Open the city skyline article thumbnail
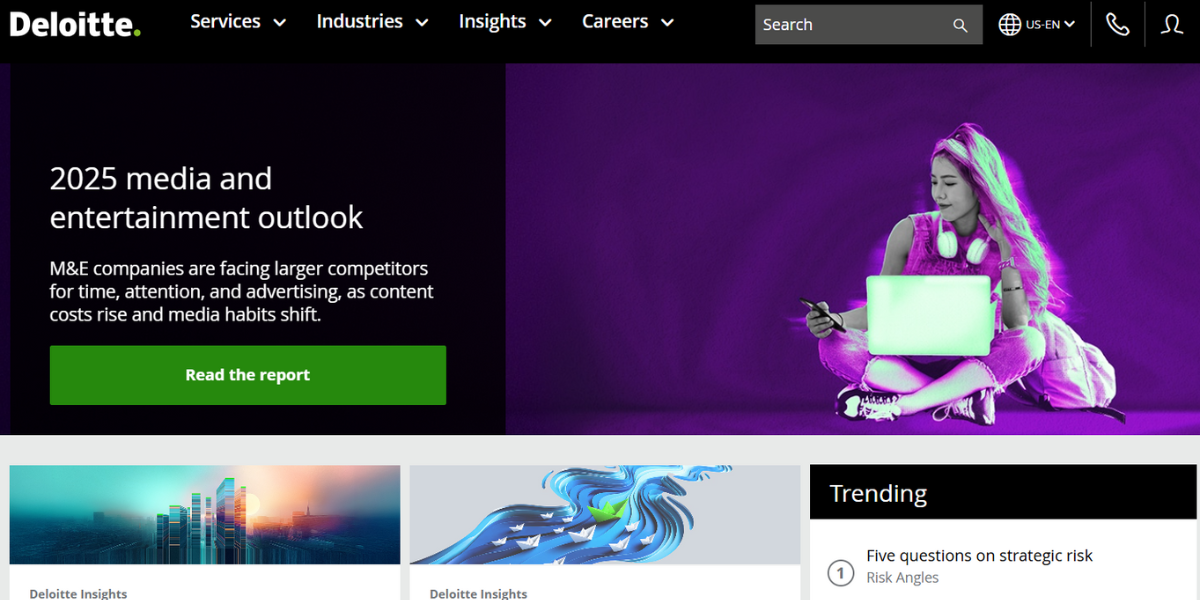This screenshot has height=600, width=1200. pyautogui.click(x=205, y=515)
